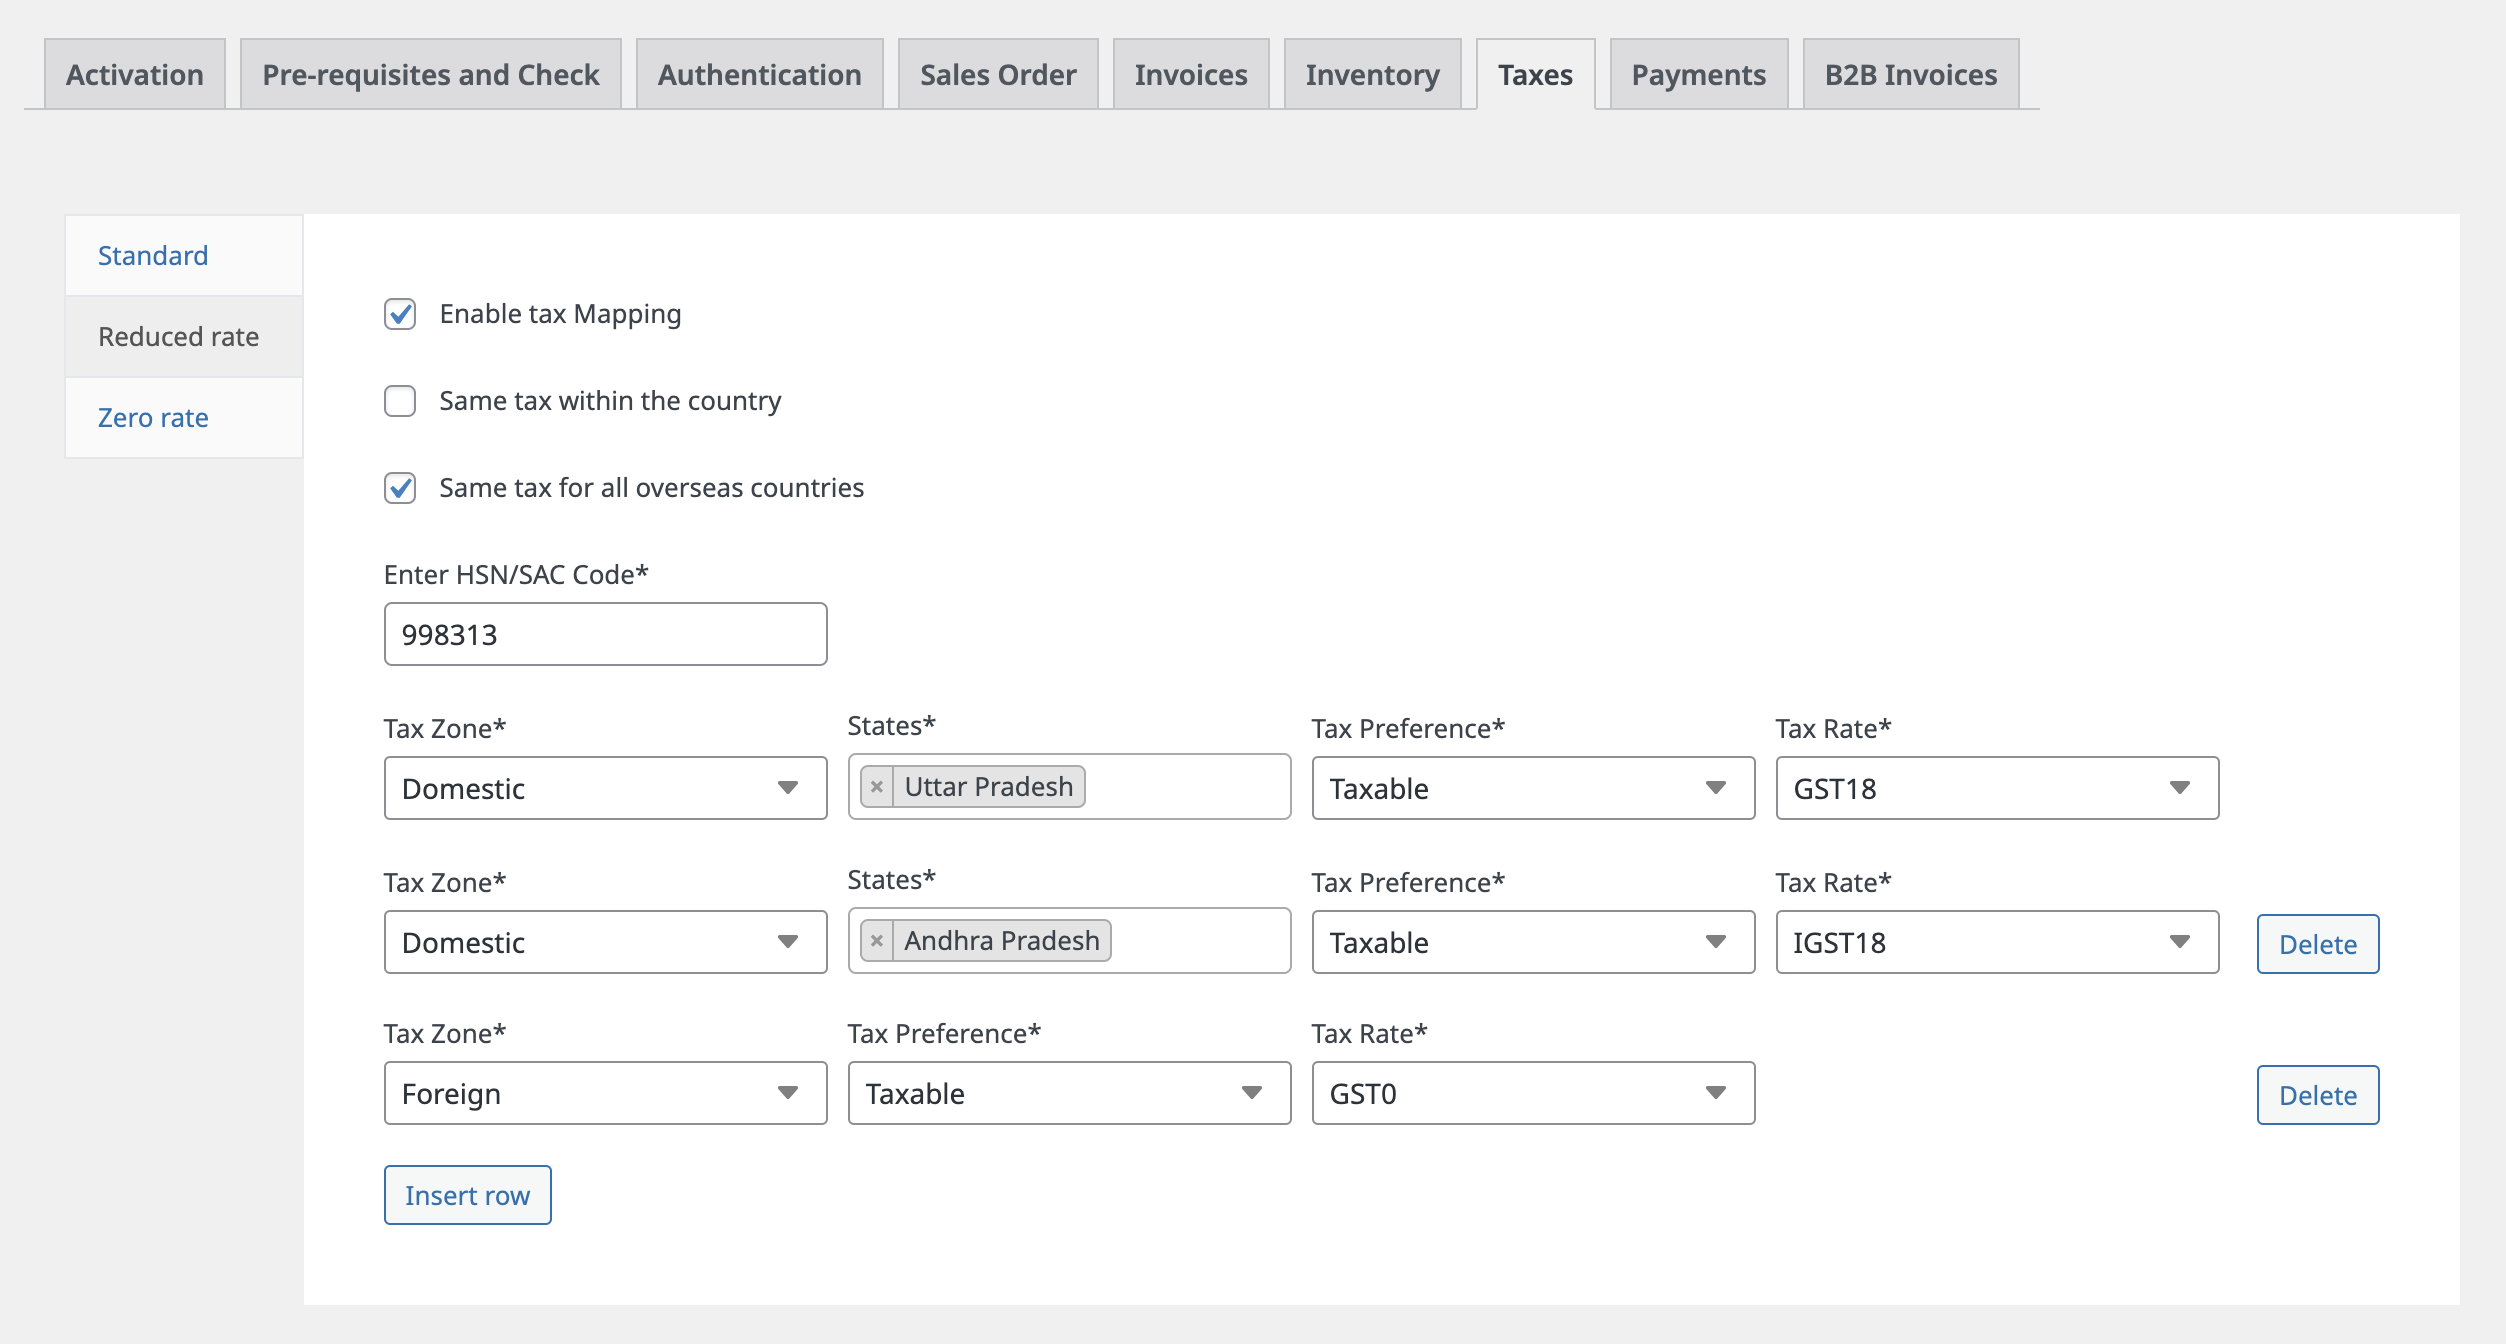Check Same tax within the country
Viewport: 2506px width, 1344px height.
pyautogui.click(x=400, y=401)
